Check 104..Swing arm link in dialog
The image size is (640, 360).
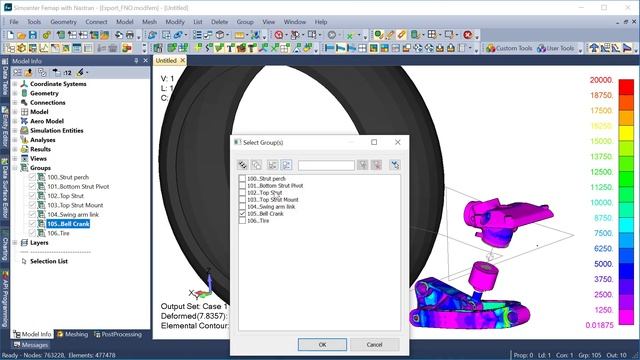point(242,207)
